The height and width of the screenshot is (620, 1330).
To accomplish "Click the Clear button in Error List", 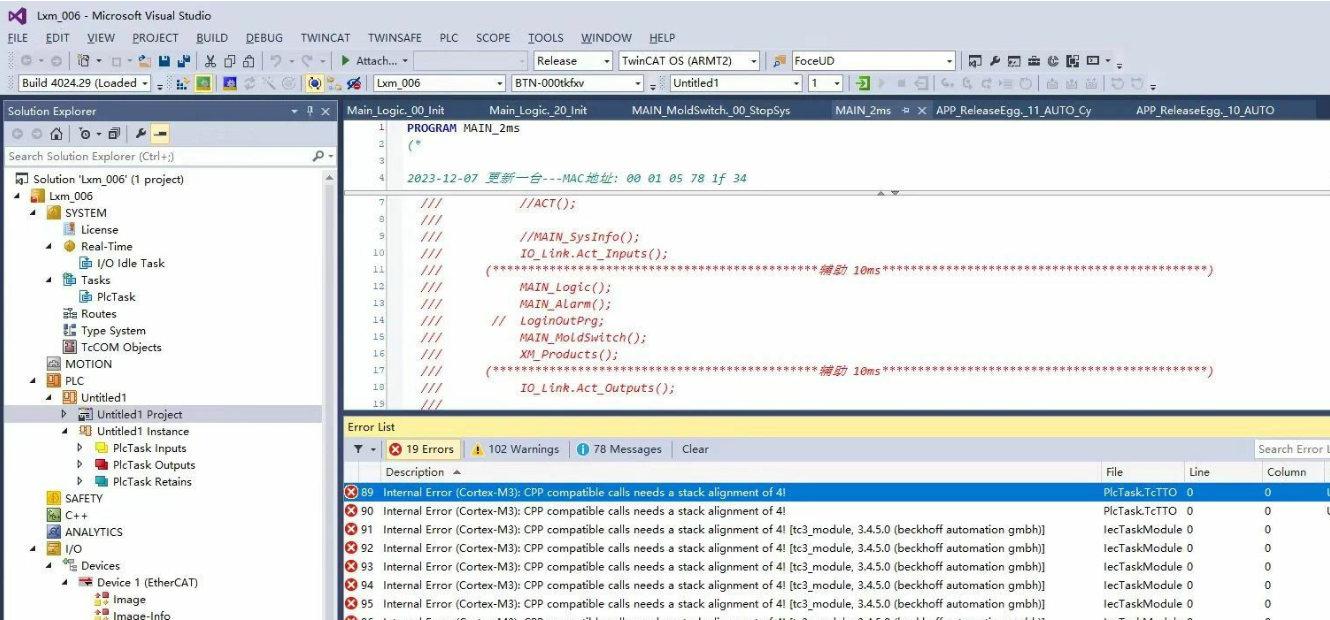I will click(x=695, y=449).
